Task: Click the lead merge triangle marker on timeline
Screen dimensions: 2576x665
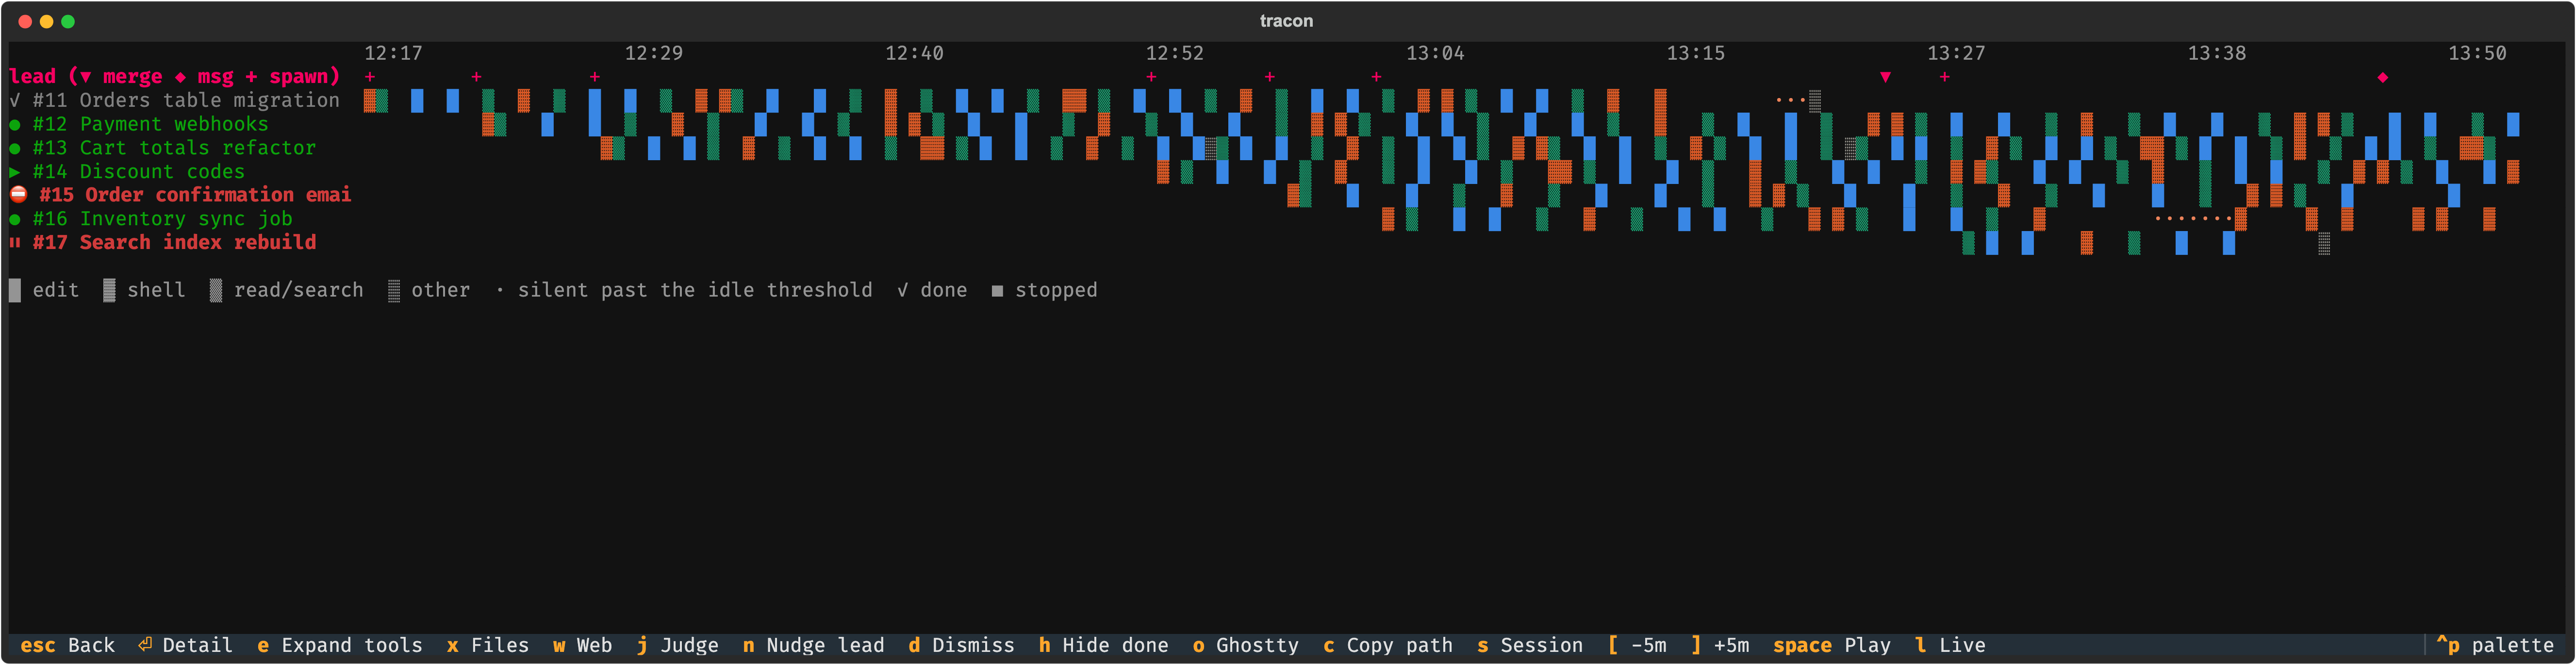Action: (x=1885, y=77)
